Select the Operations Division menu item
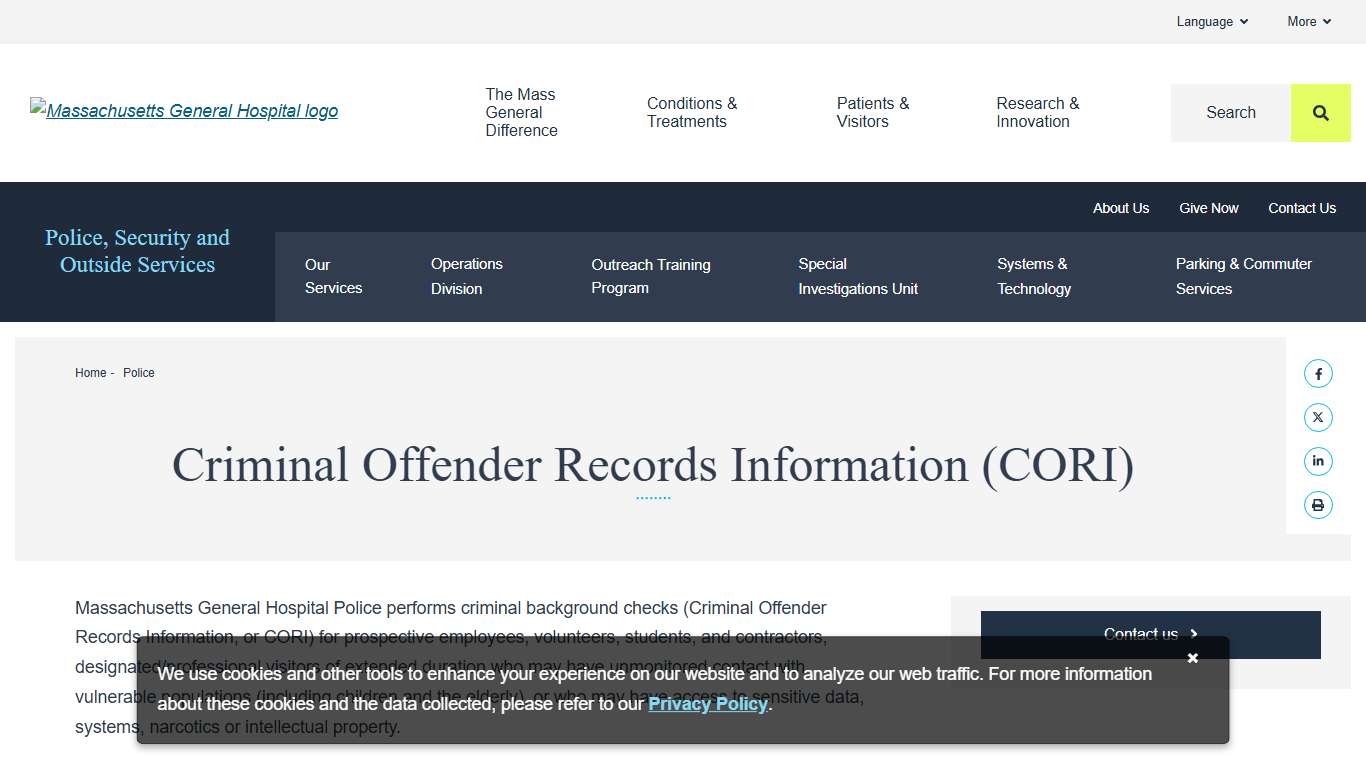Viewport: 1366px width, 768px height. 466,276
